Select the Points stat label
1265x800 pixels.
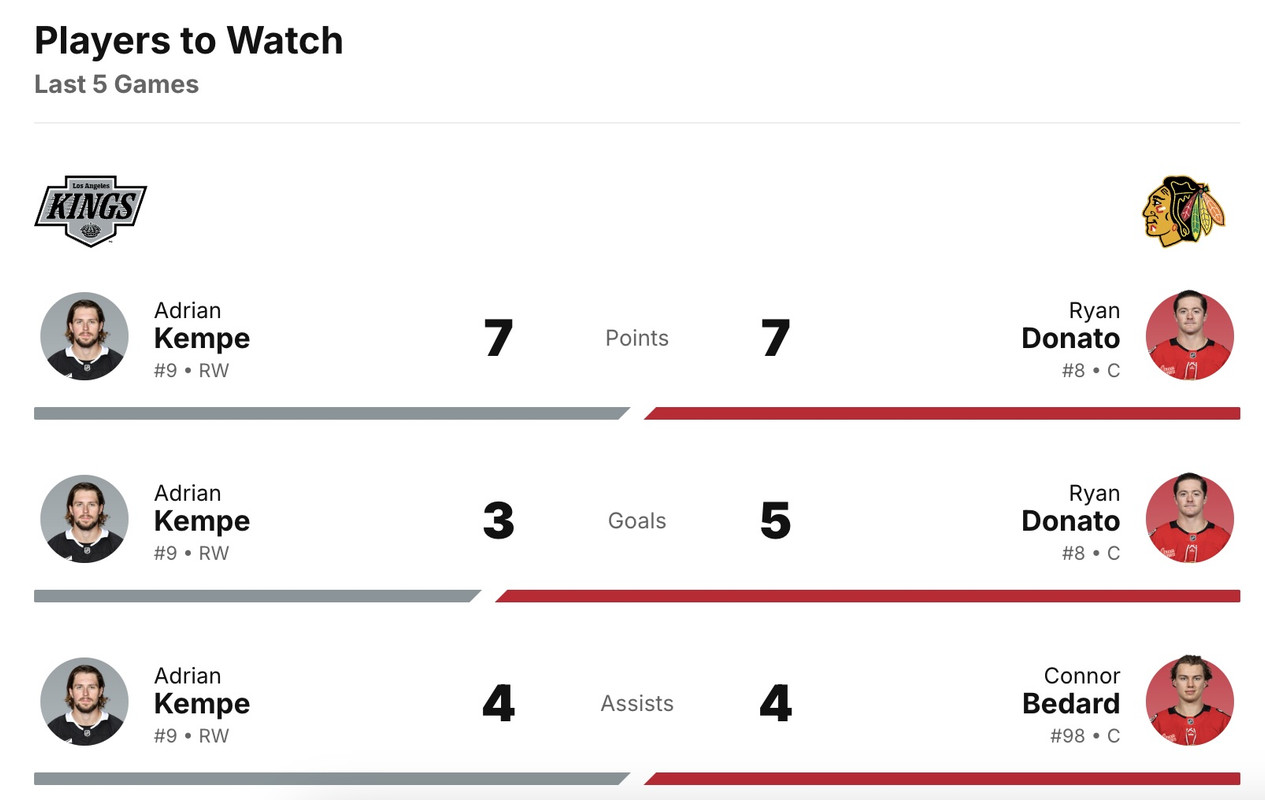click(x=637, y=338)
